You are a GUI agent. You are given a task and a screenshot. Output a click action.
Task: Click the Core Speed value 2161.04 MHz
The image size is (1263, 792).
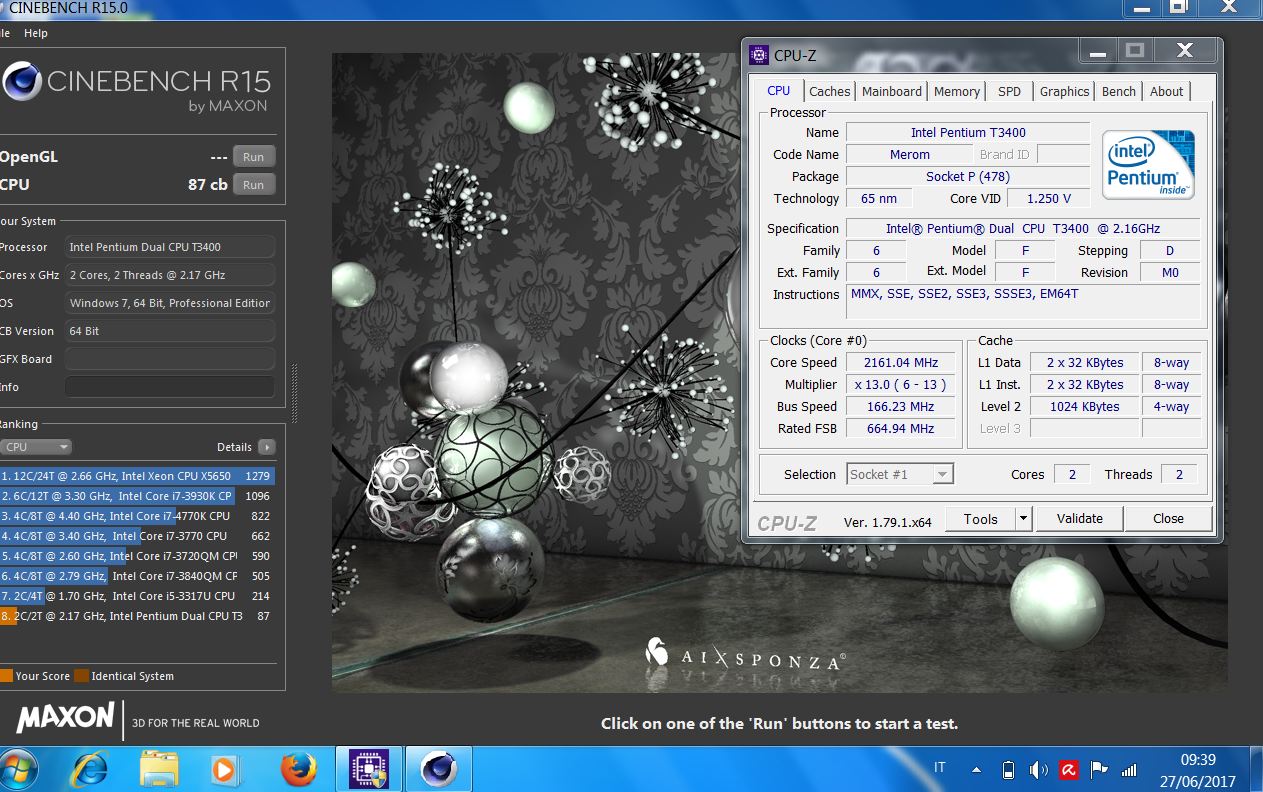click(x=899, y=363)
